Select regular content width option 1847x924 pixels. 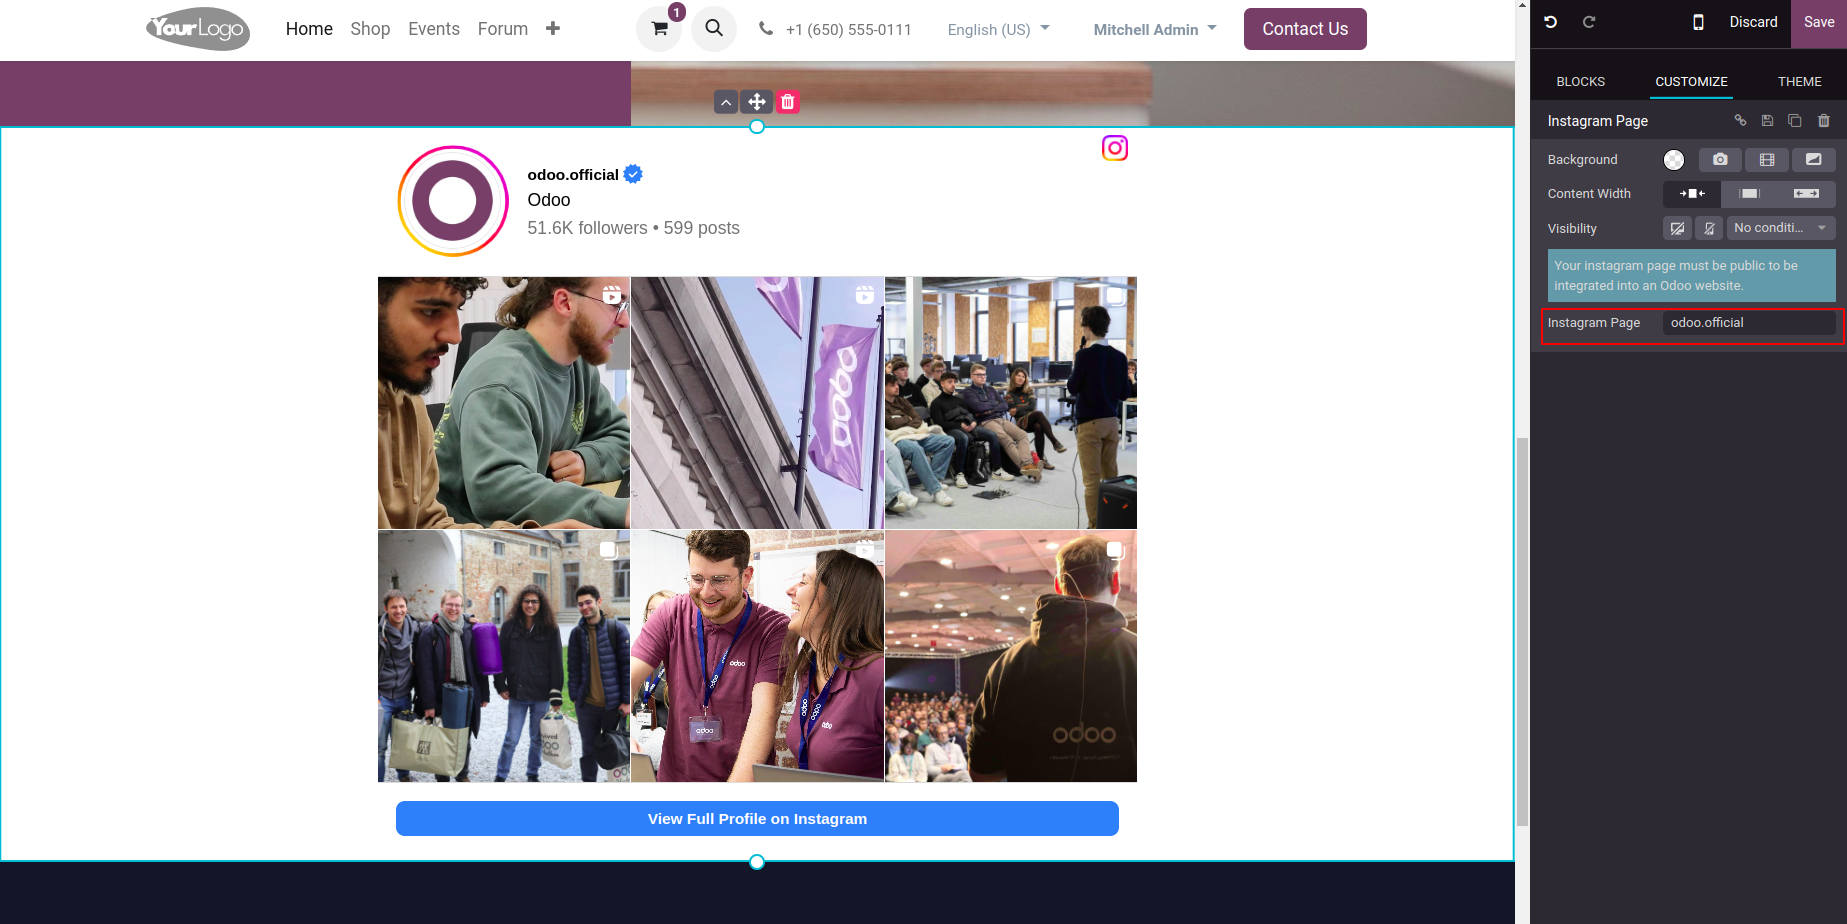pos(1749,194)
